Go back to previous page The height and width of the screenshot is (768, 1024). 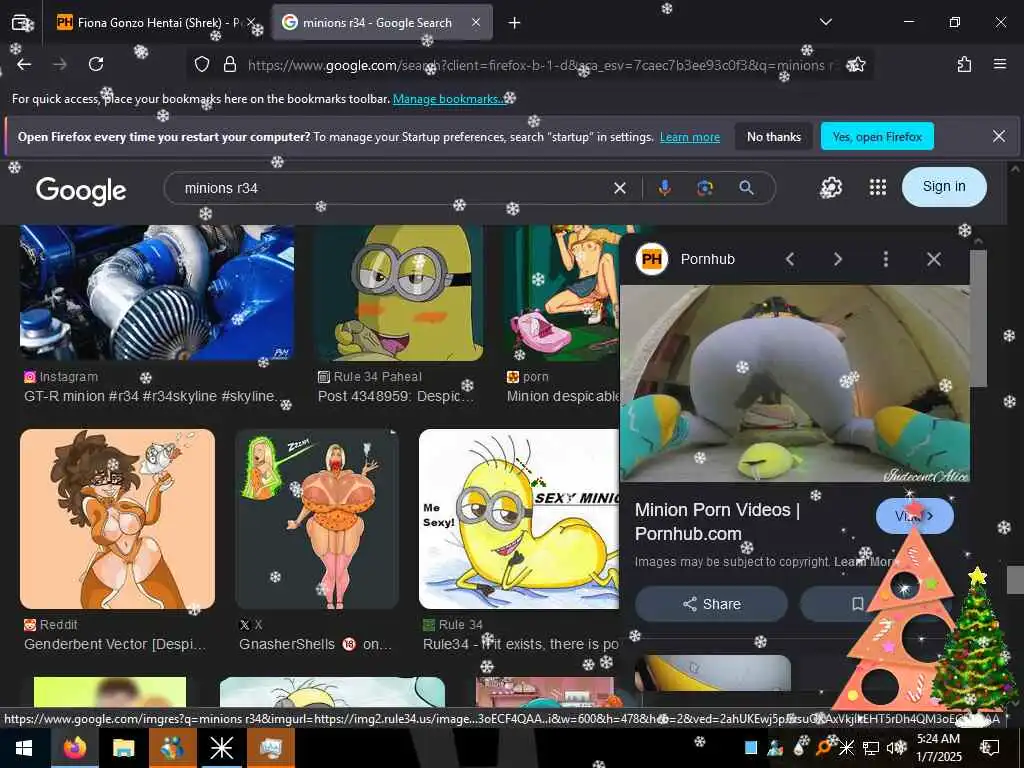coord(24,64)
